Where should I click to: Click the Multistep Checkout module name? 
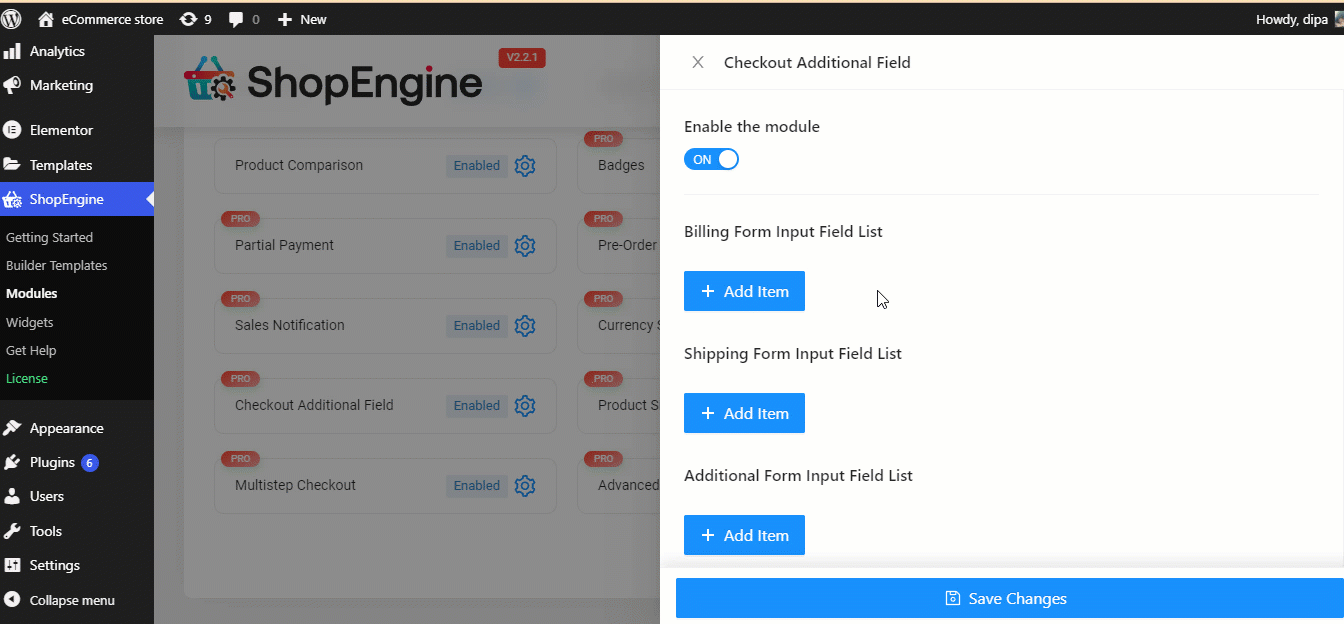coord(295,485)
